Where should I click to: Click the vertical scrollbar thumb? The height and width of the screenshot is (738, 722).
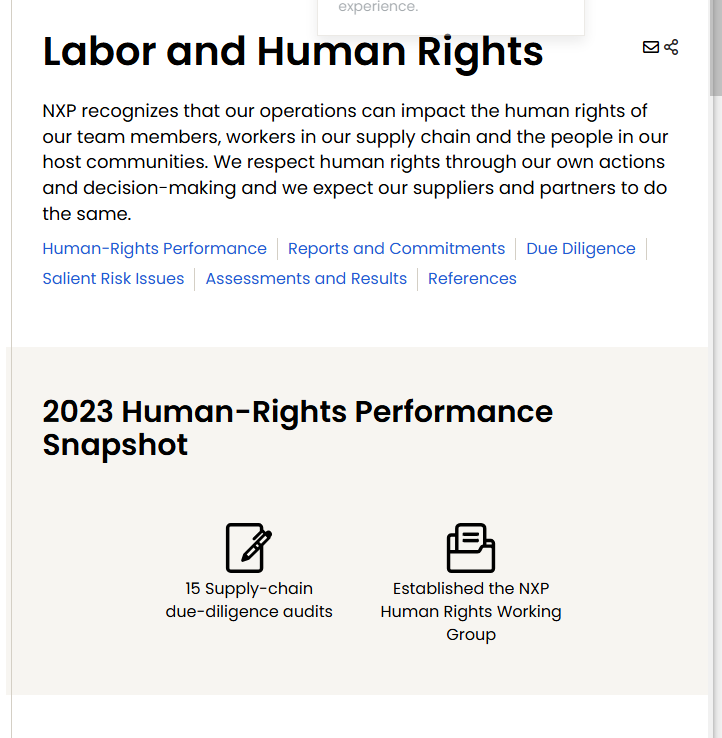[x=715, y=47]
